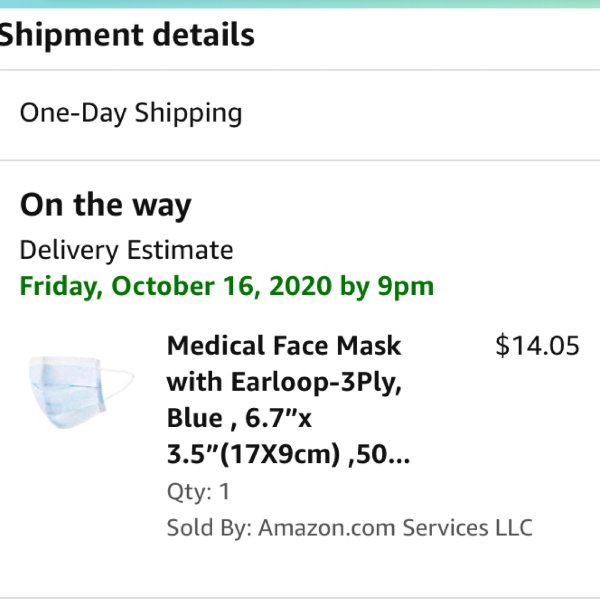The image size is (600, 600).
Task: Click the Blue , 6.7"x title line
Action: click(240, 418)
